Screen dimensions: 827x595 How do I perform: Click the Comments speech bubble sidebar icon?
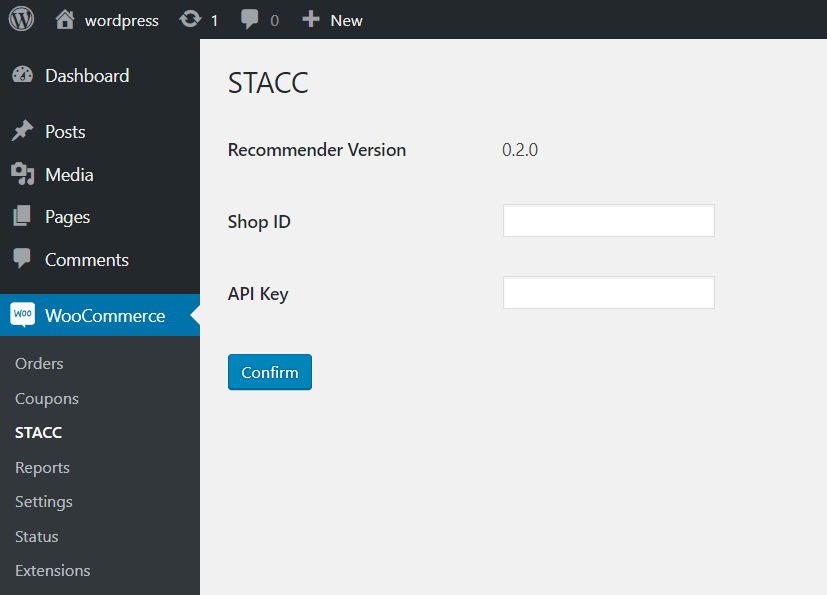point(22,258)
